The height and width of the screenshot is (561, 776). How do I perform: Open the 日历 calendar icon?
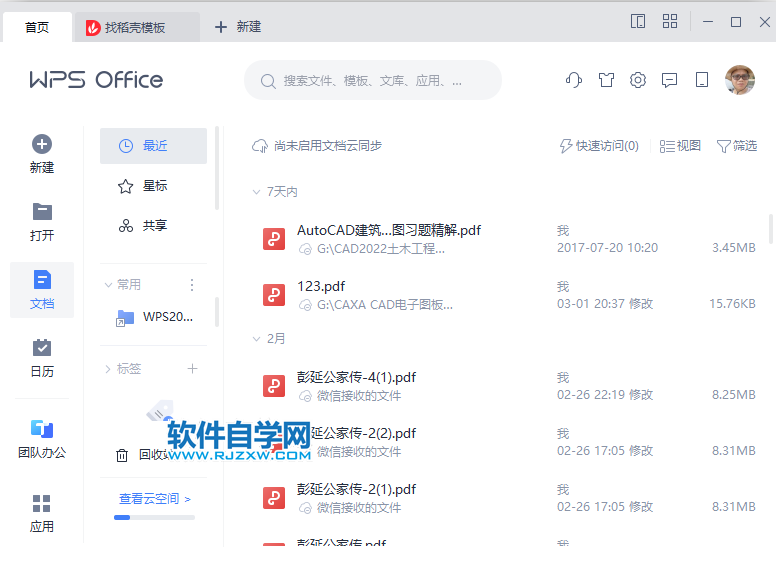click(x=42, y=347)
